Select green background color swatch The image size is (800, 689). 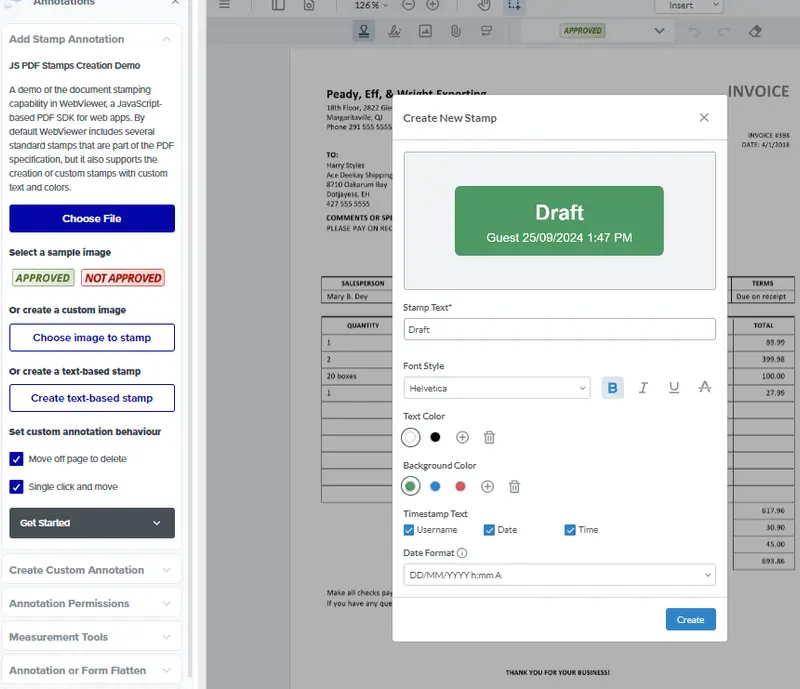click(411, 486)
